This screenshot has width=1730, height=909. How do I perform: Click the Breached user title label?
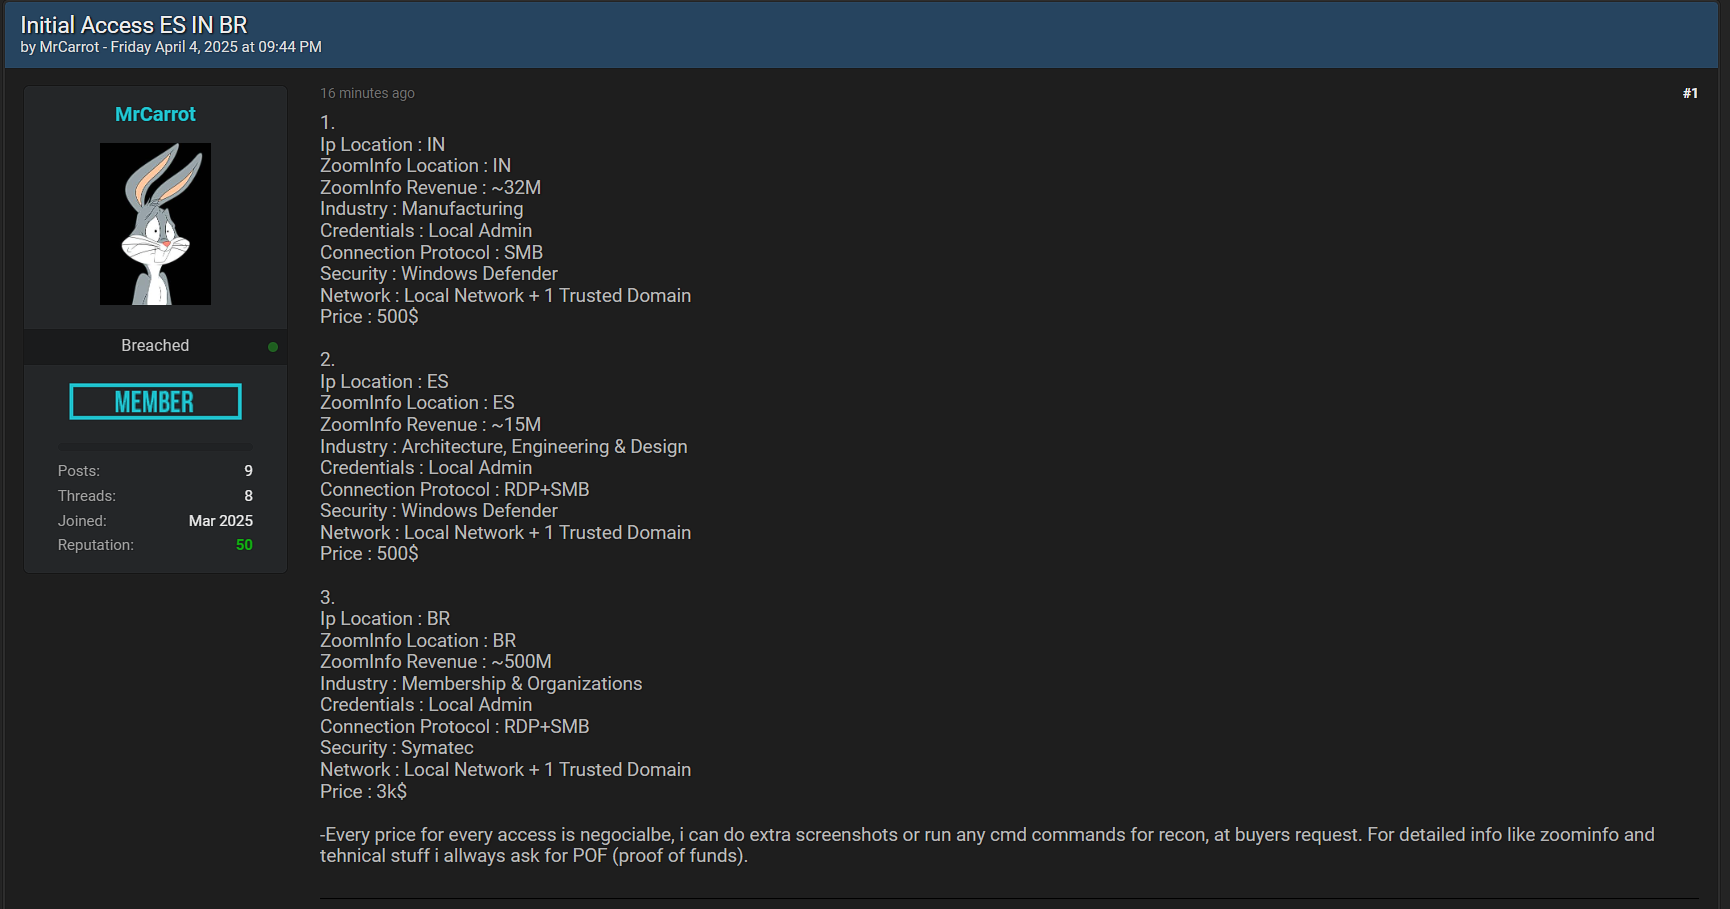coord(155,345)
